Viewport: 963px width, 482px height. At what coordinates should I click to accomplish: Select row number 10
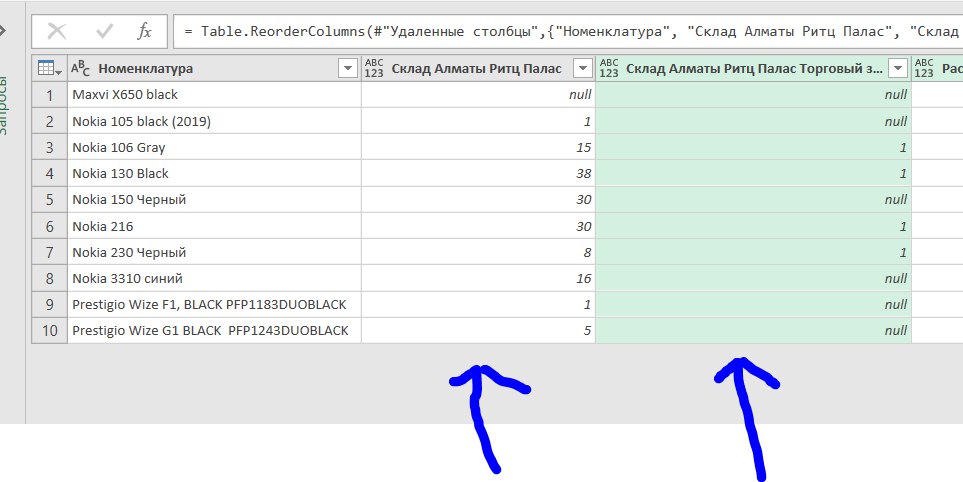click(49, 330)
